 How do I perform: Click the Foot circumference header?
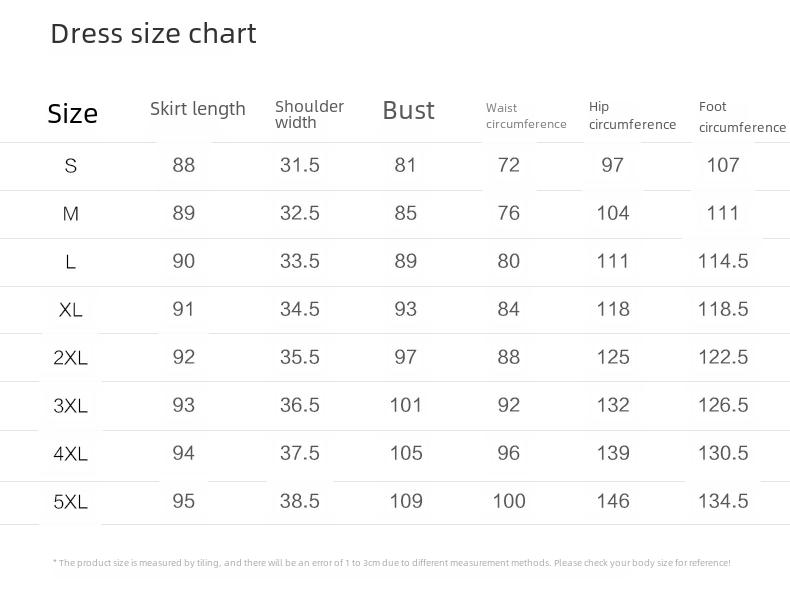(742, 117)
